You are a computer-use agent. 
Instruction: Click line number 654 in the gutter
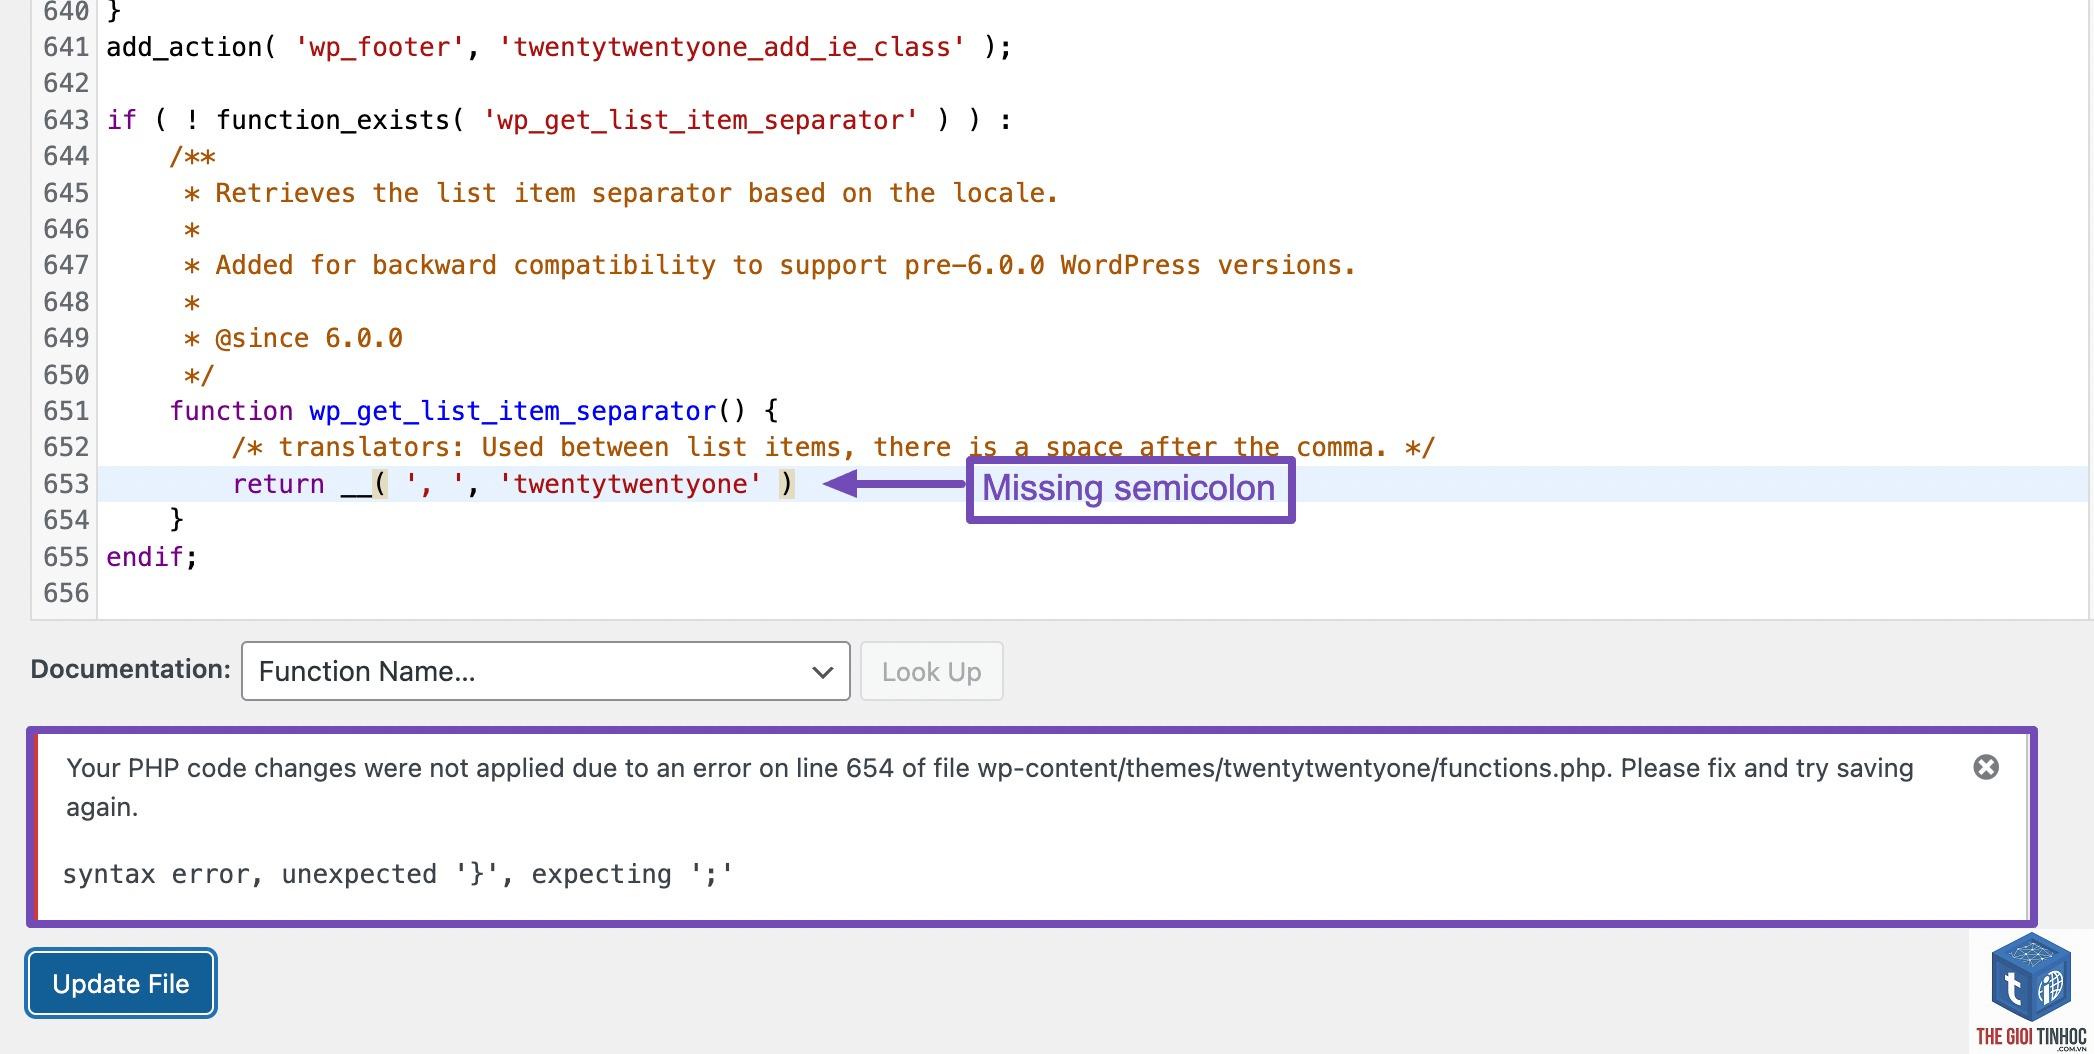click(x=66, y=520)
